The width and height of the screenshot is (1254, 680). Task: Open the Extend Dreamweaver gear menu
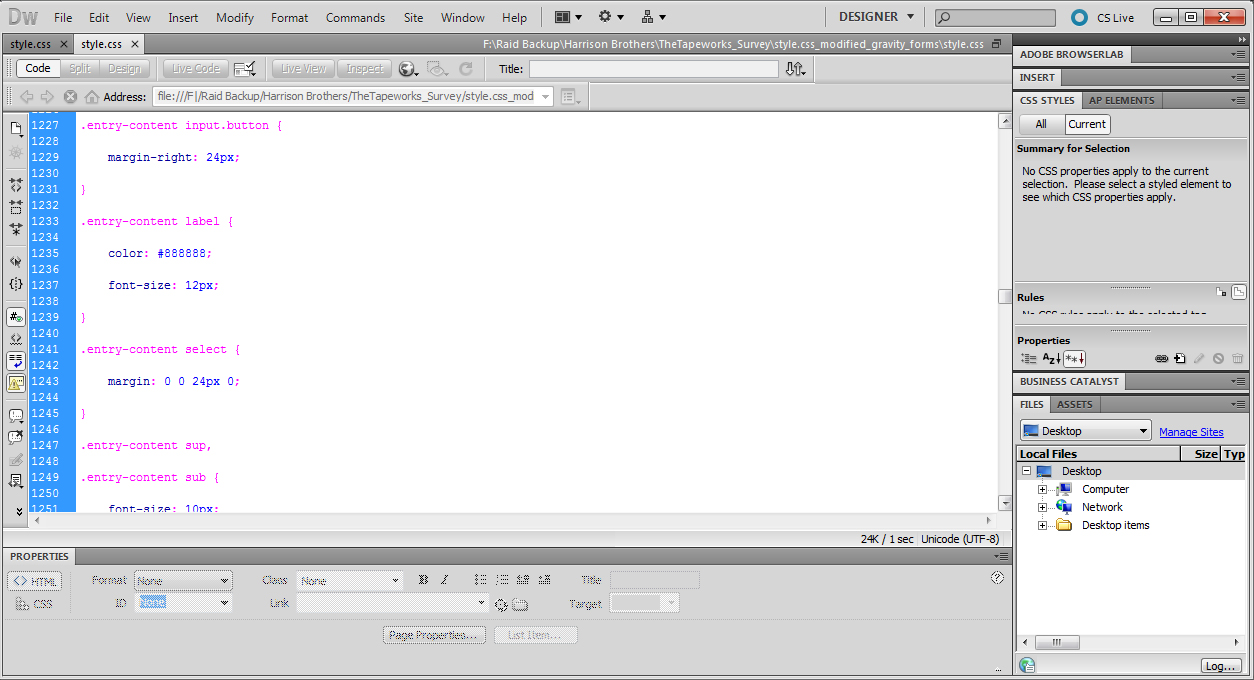[x=610, y=17]
